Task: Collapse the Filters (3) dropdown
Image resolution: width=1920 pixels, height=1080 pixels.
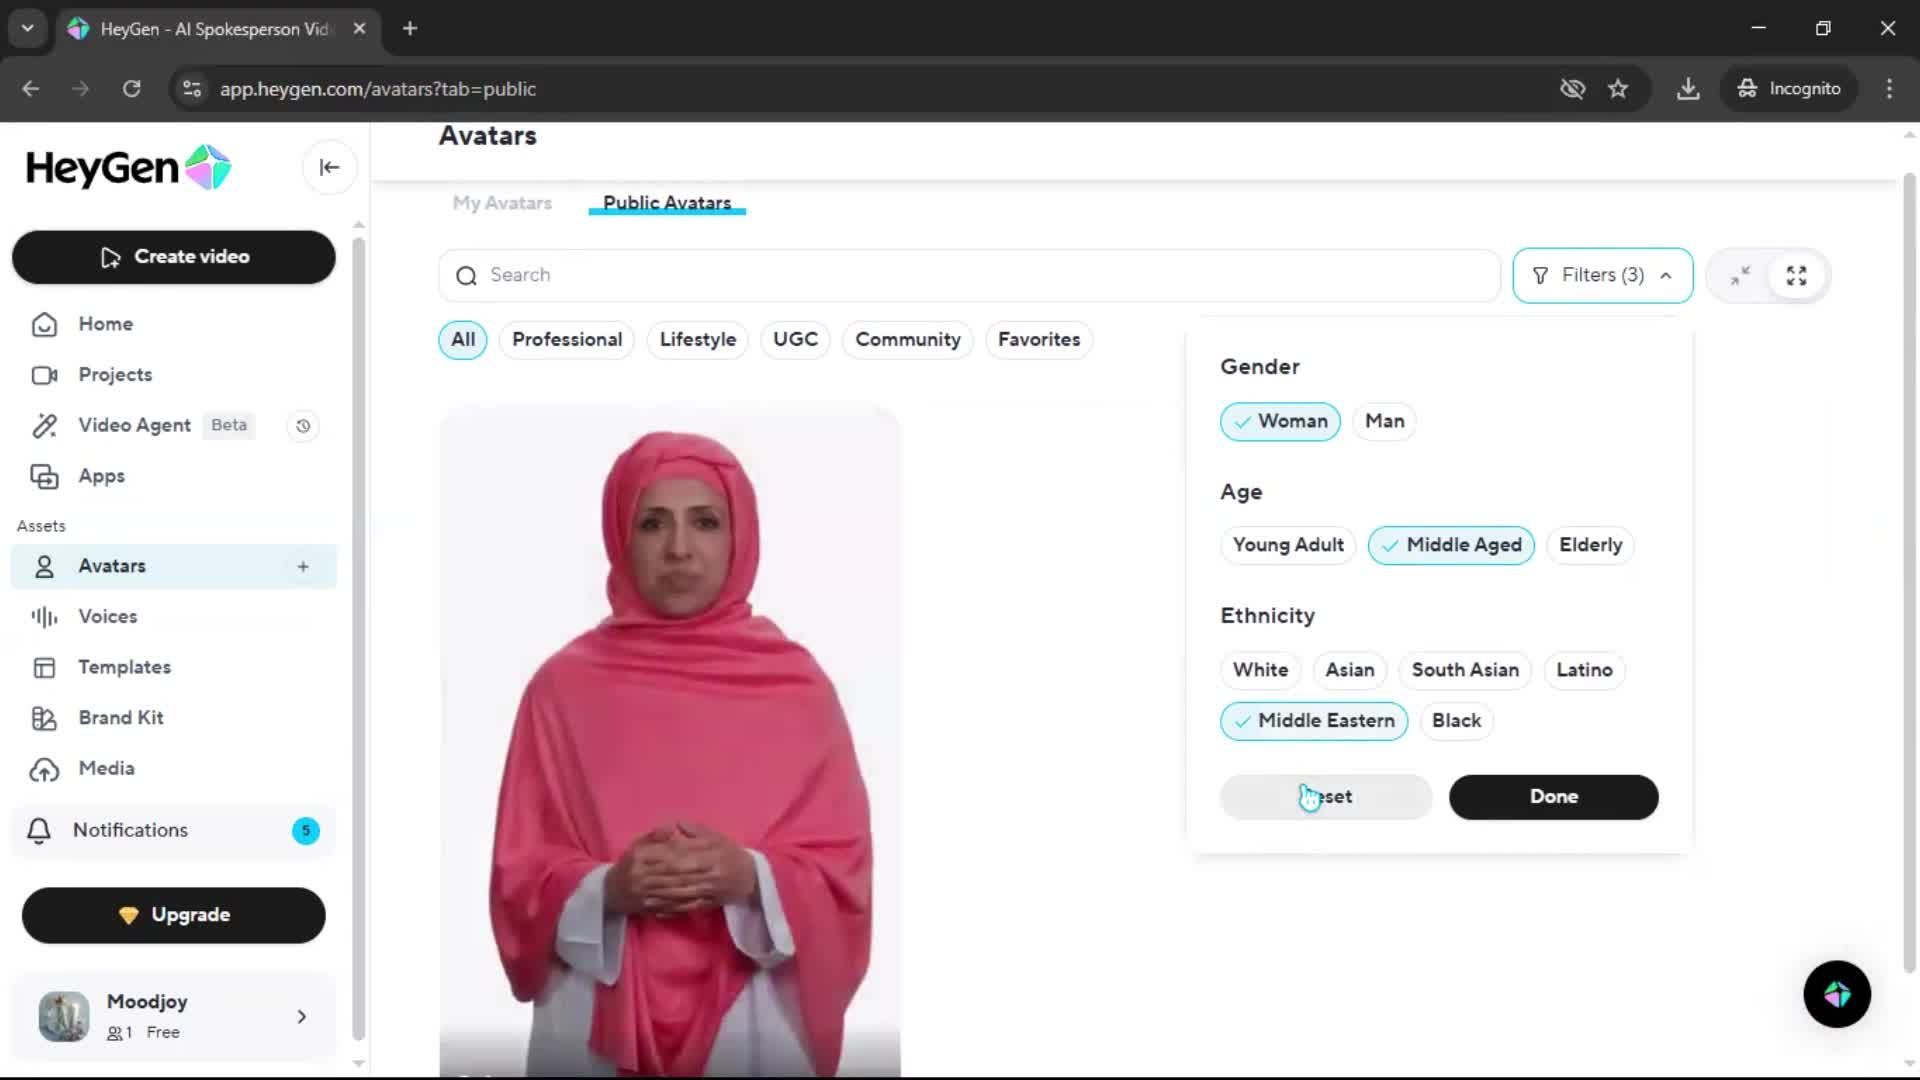Action: click(1602, 276)
